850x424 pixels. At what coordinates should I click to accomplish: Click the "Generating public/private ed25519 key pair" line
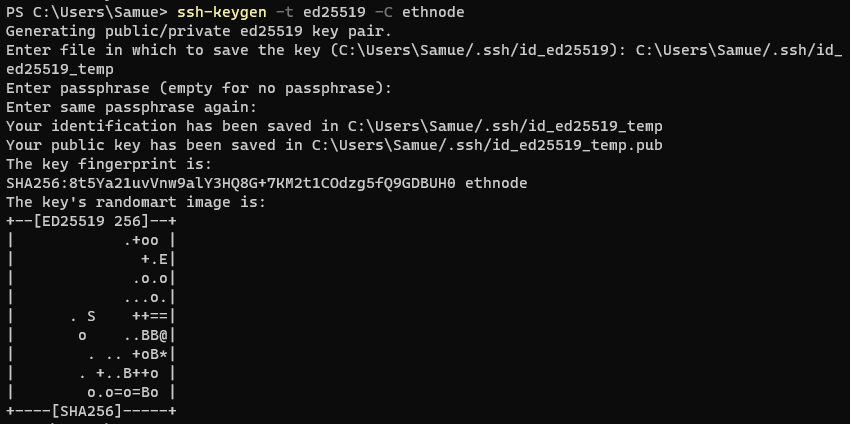pyautogui.click(x=199, y=31)
